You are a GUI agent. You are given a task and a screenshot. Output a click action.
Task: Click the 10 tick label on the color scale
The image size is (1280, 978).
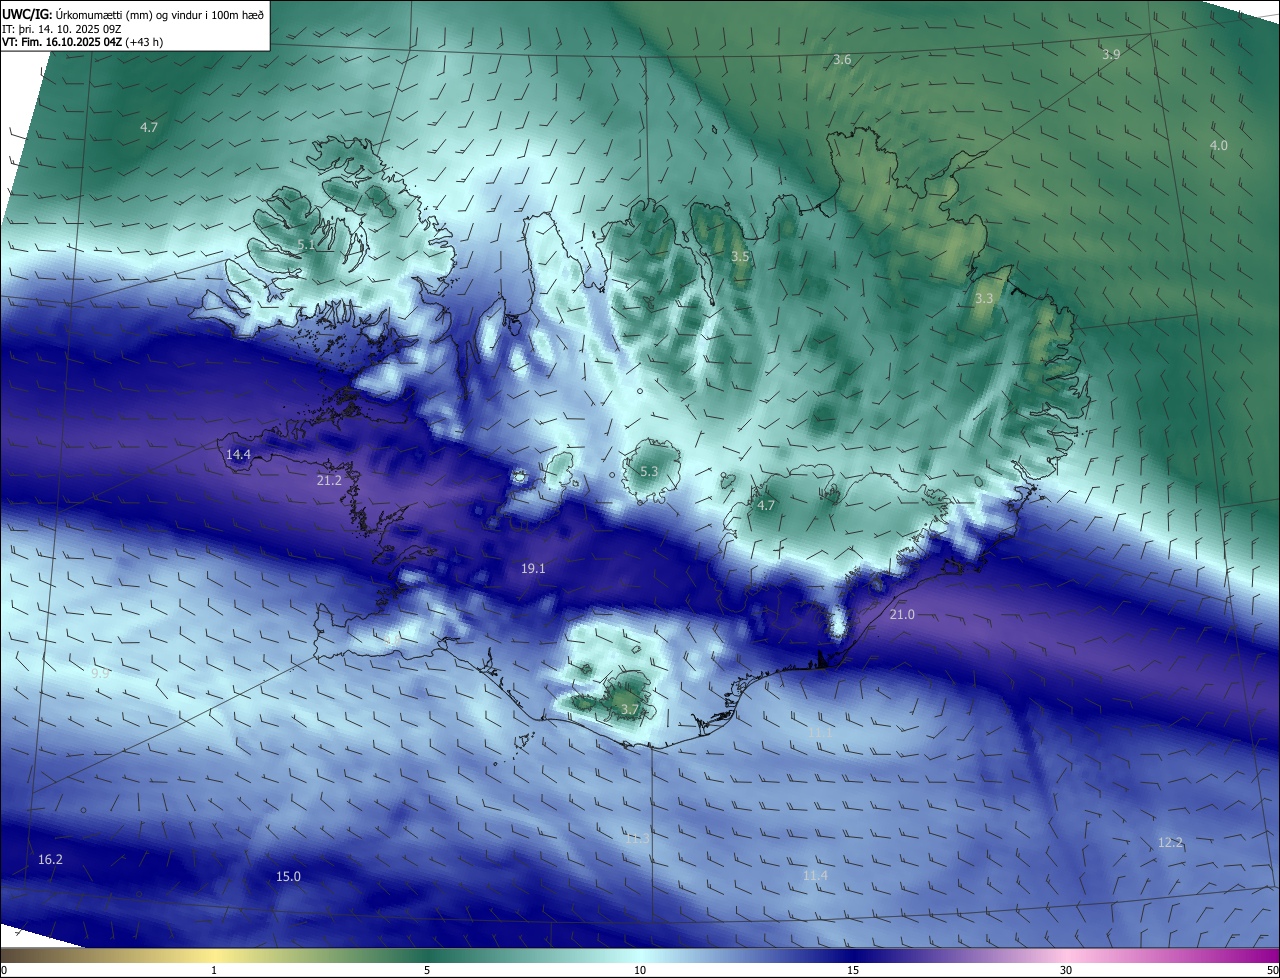click(640, 970)
